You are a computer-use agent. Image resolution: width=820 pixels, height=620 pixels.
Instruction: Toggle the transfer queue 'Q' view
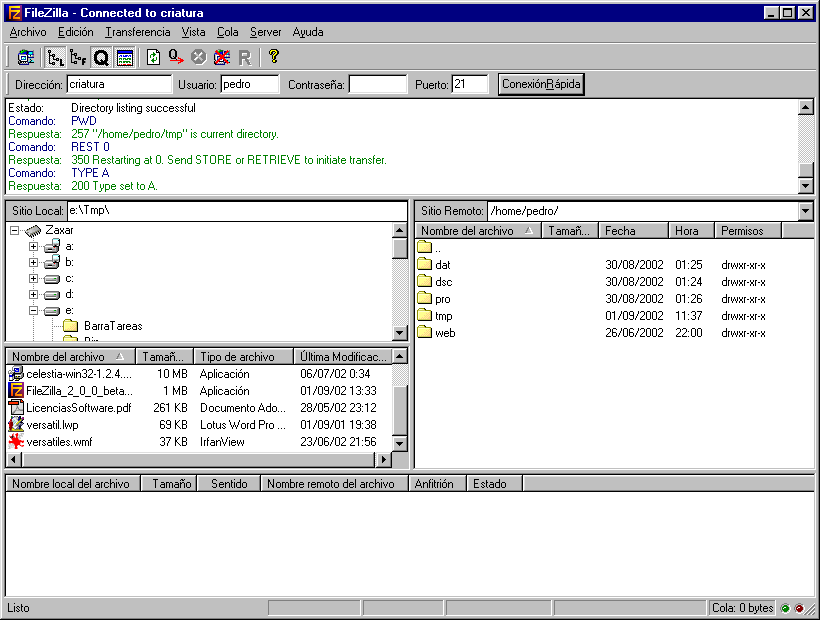point(101,58)
